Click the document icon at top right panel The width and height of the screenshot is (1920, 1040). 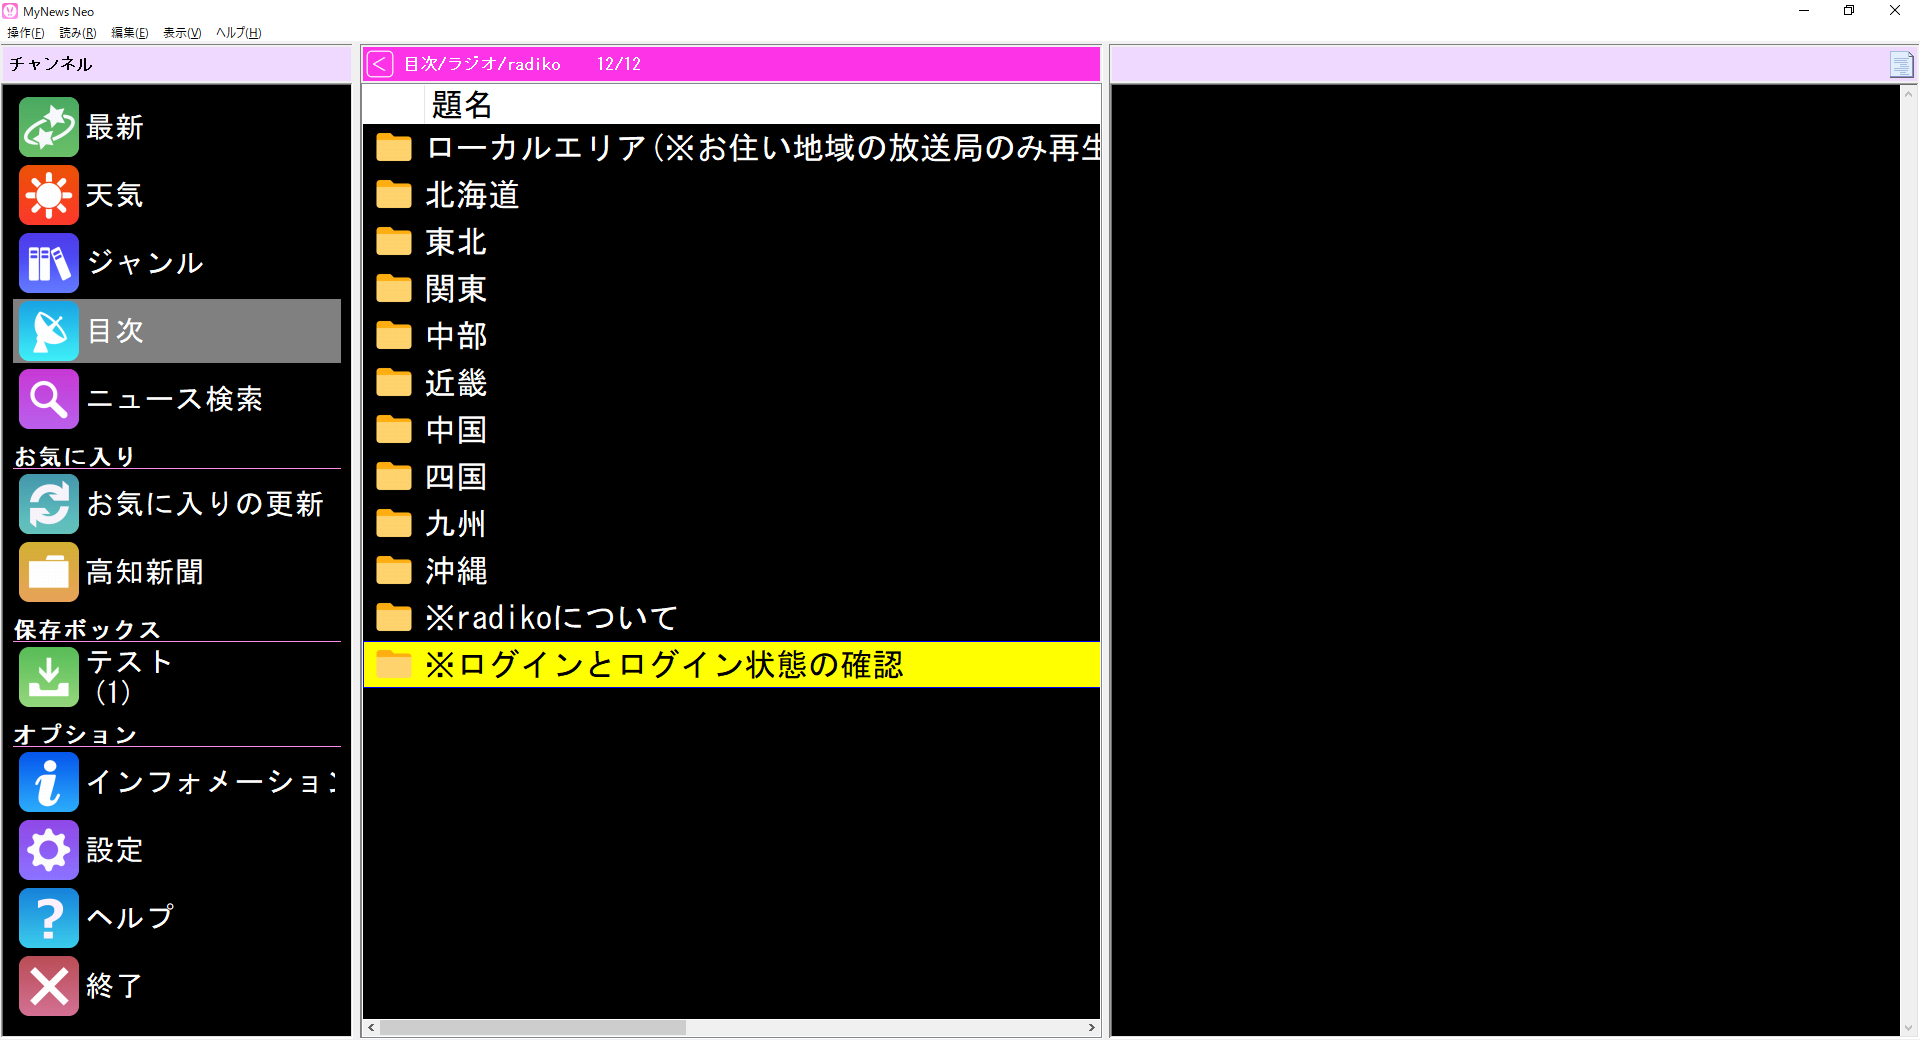tap(1901, 63)
